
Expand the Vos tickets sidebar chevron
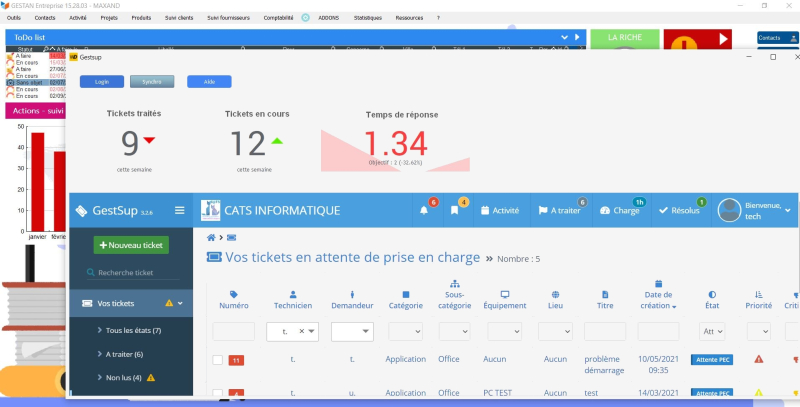click(180, 303)
